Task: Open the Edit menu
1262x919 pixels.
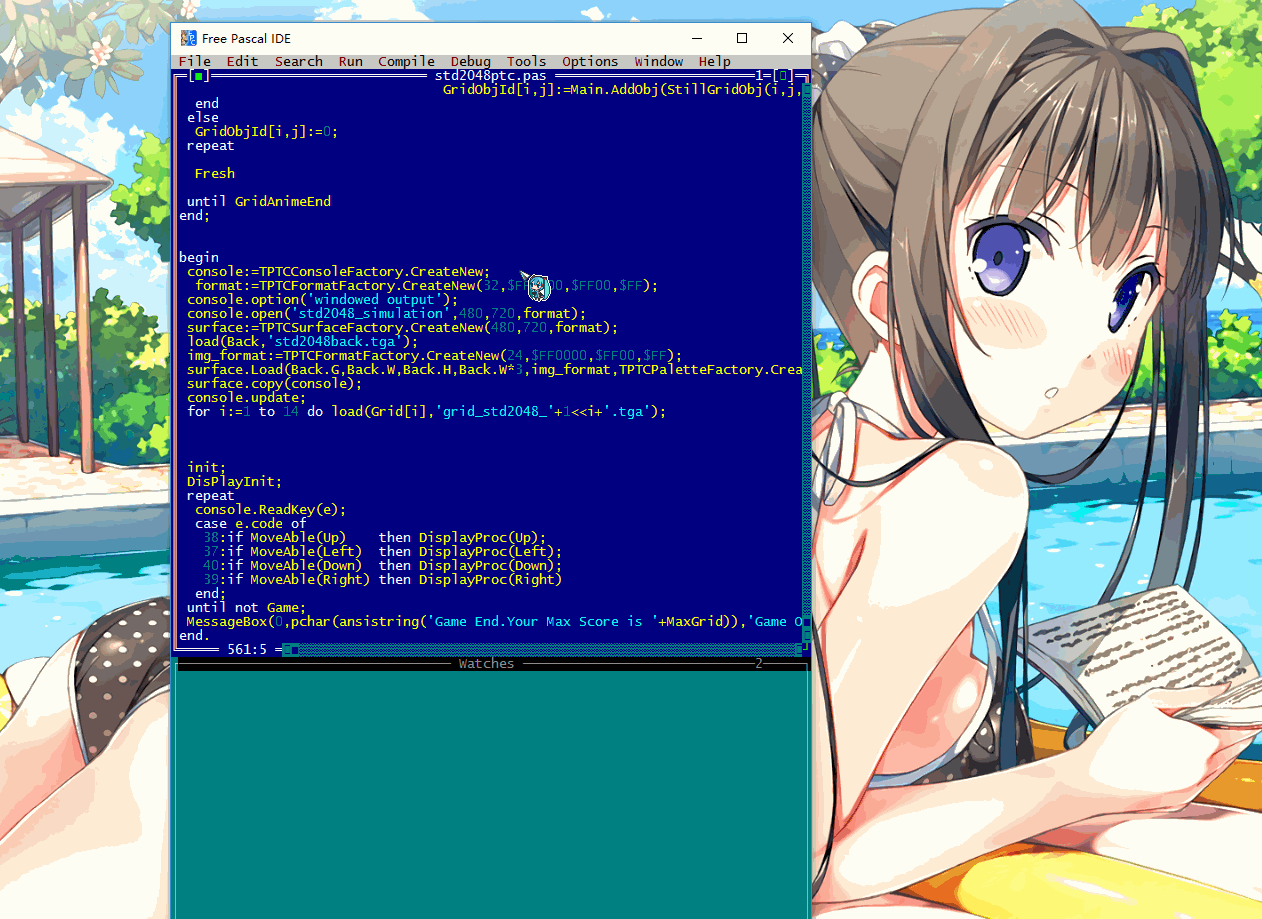Action: coord(242,61)
